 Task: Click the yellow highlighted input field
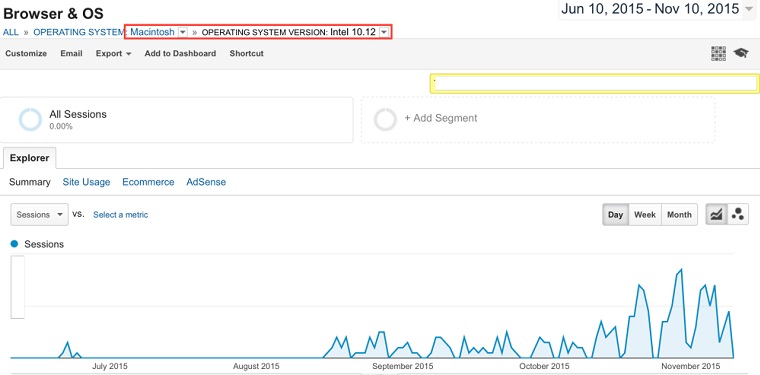[595, 83]
